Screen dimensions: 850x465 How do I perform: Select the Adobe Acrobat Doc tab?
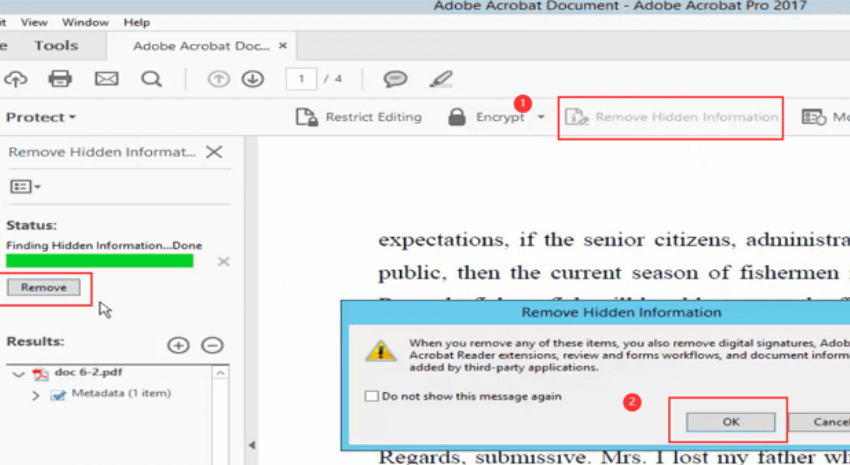[x=201, y=46]
